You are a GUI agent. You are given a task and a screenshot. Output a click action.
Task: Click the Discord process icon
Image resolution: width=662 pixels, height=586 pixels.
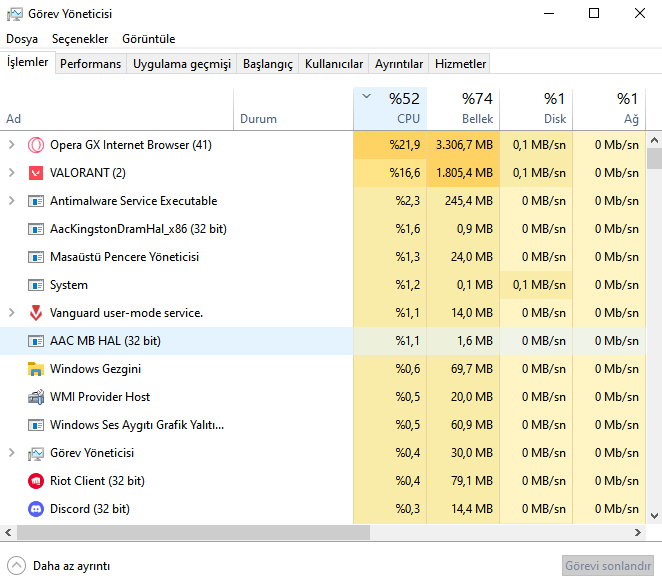pos(36,509)
